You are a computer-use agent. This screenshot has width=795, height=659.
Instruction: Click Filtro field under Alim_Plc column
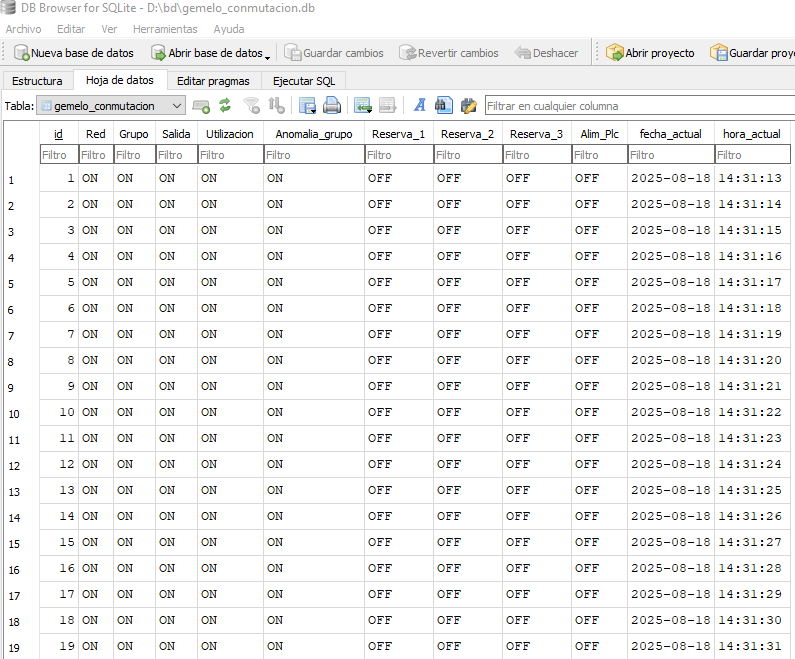click(599, 155)
